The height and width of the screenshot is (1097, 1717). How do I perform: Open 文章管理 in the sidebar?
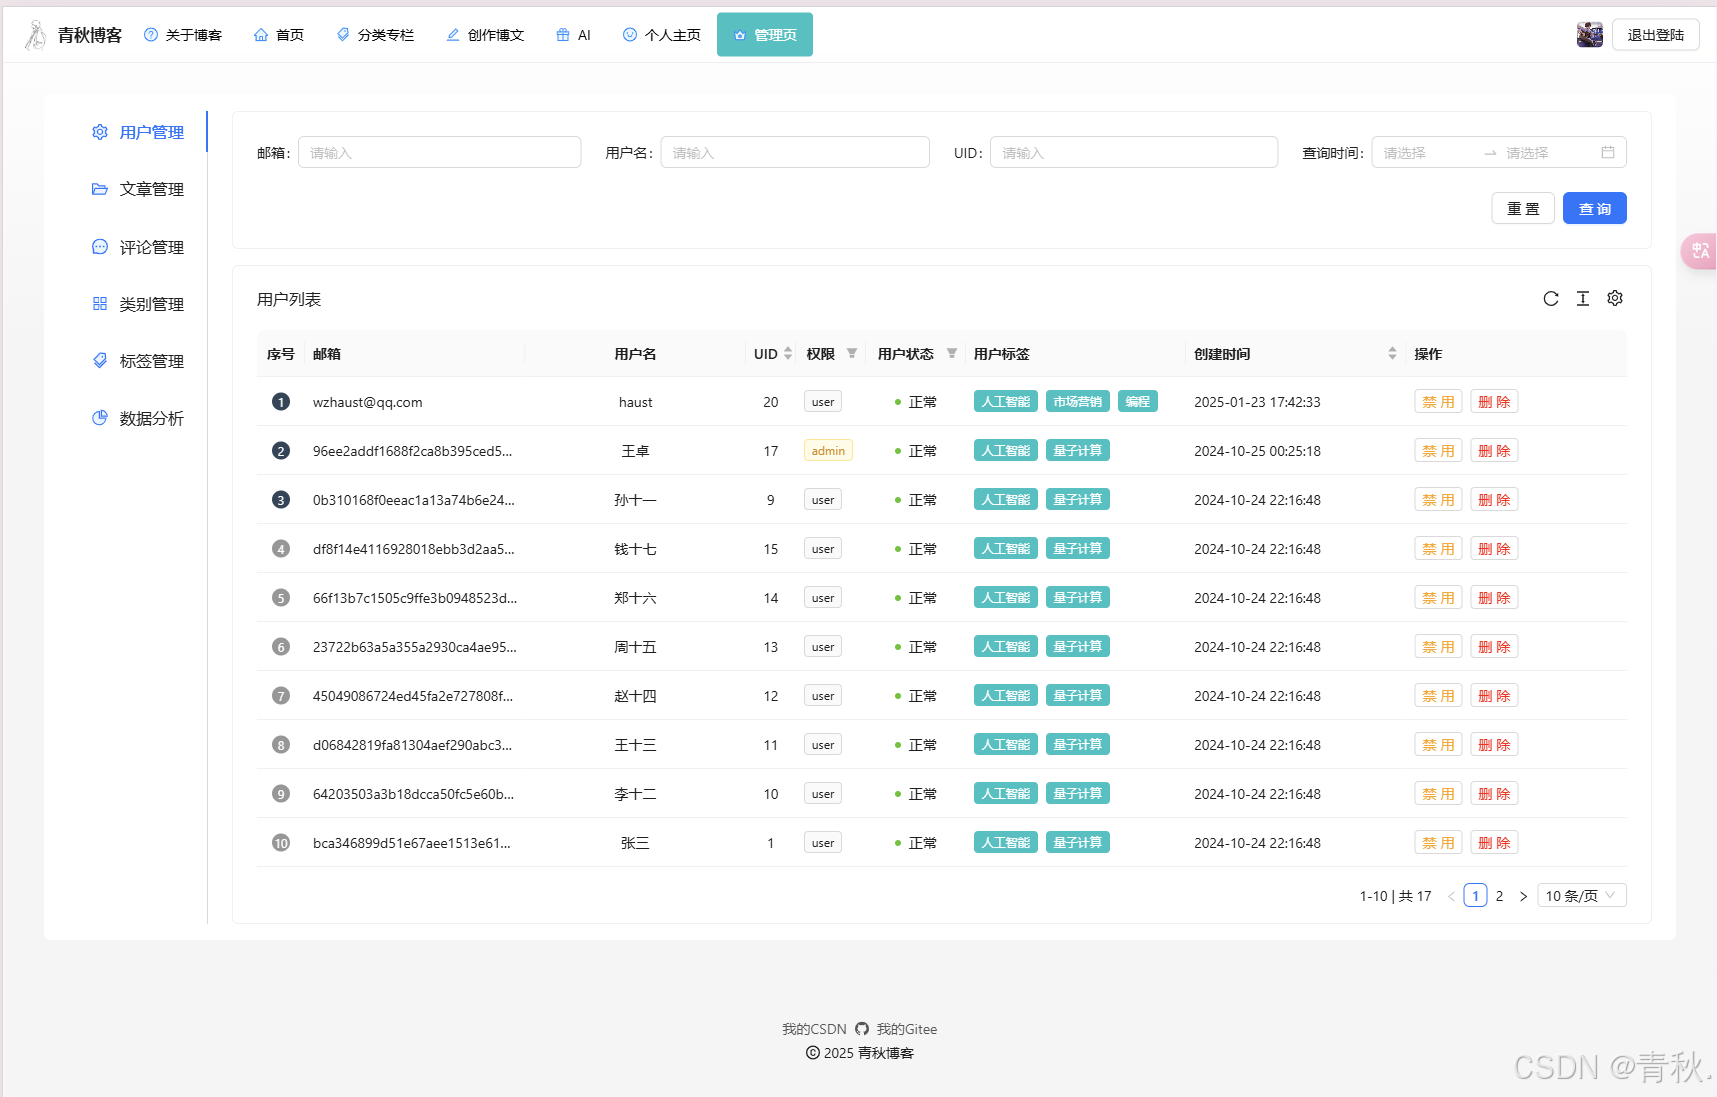[x=151, y=190]
